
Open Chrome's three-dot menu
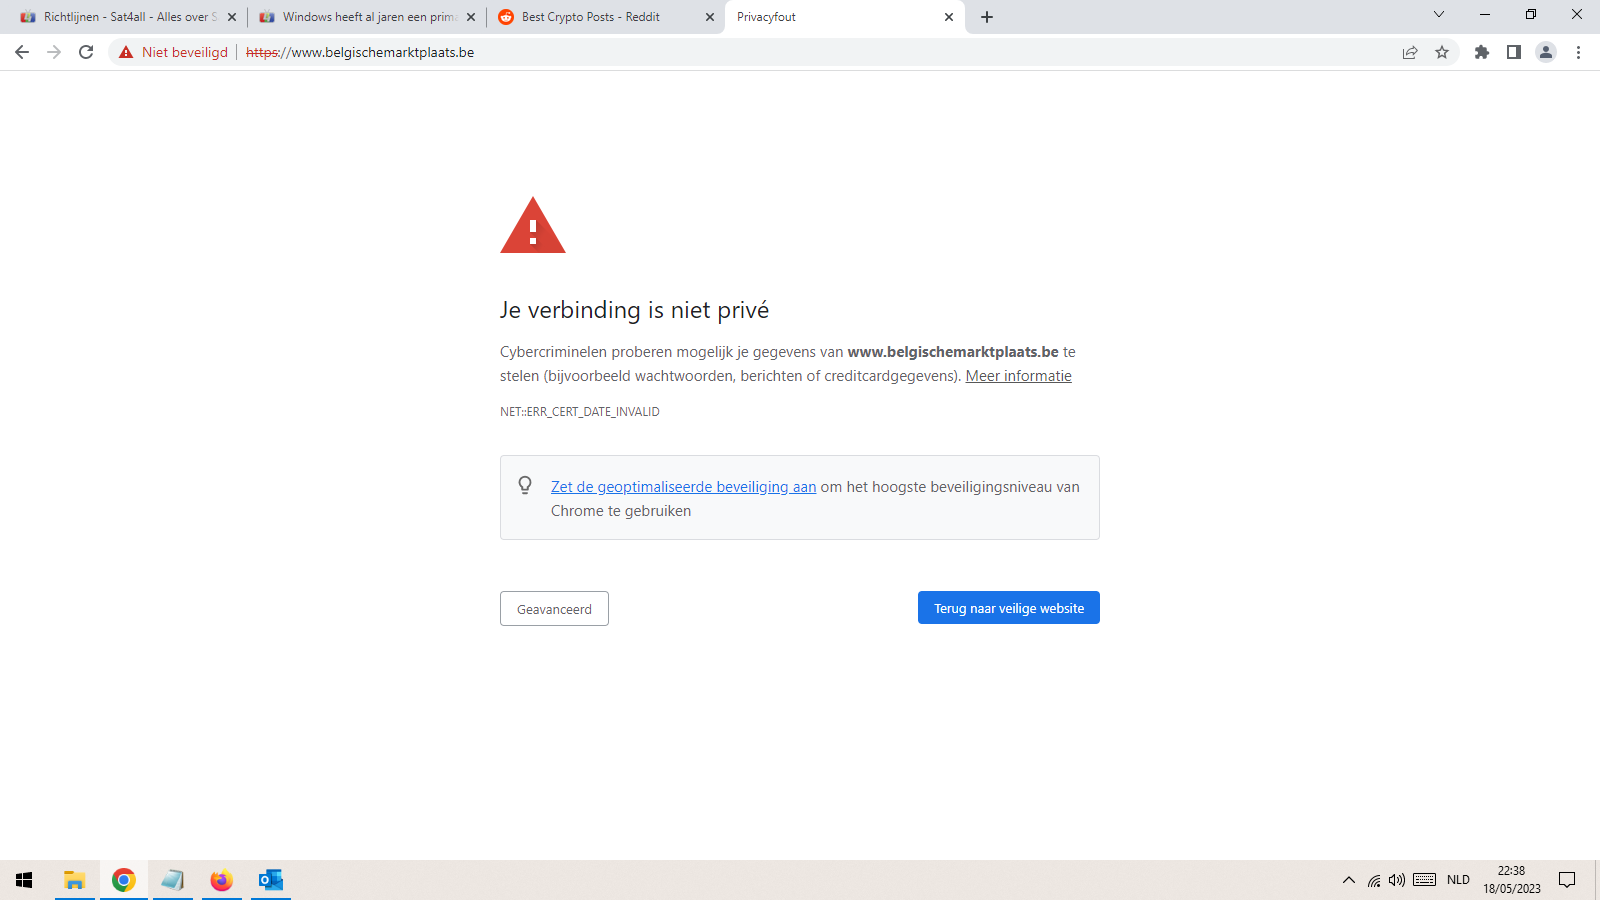click(x=1578, y=52)
